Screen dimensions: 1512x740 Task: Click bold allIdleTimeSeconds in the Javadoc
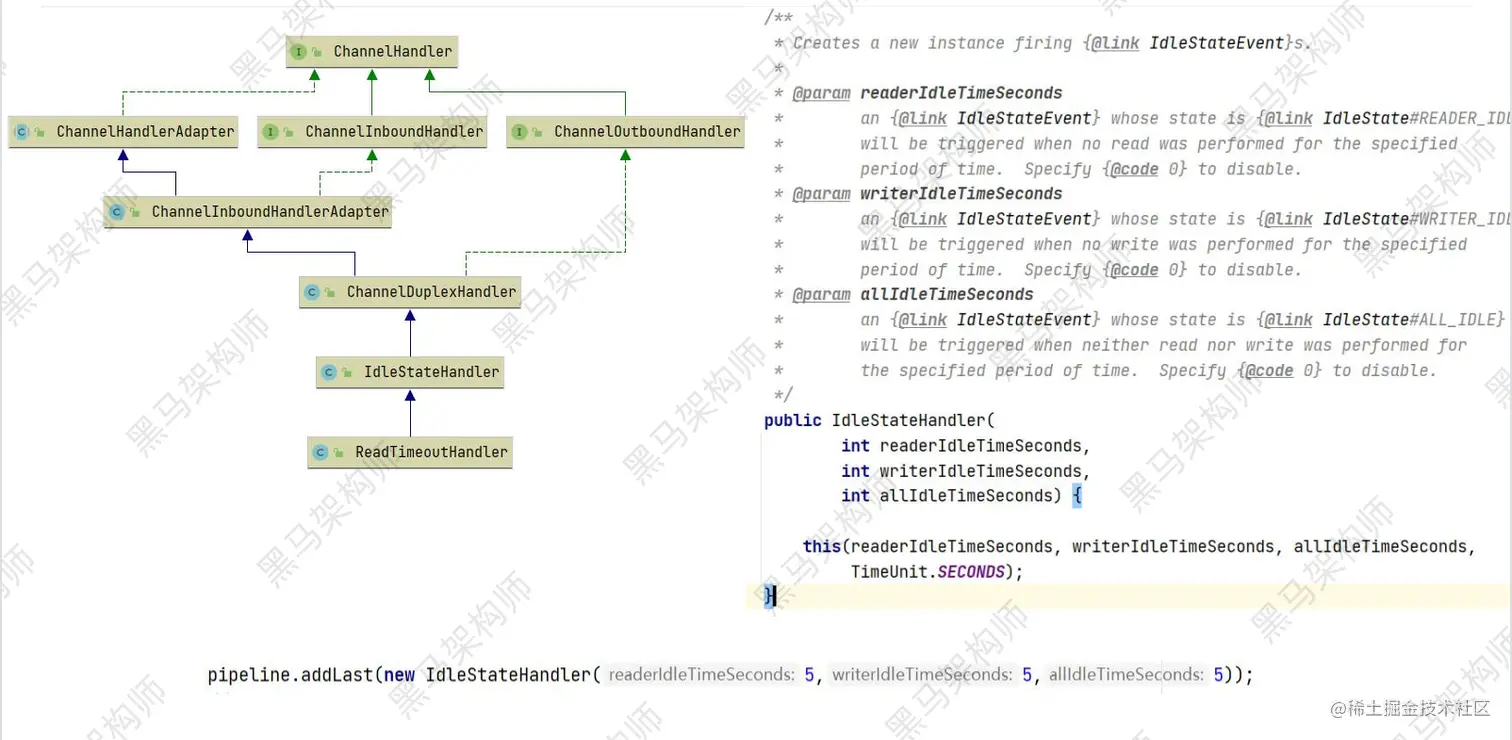coord(947,295)
